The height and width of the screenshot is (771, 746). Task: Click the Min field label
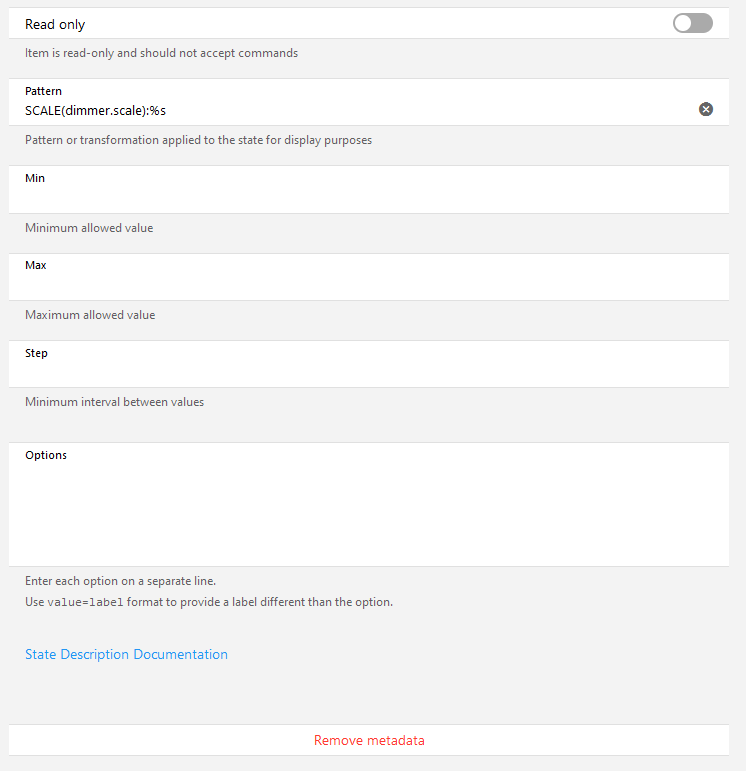pyautogui.click(x=35, y=178)
